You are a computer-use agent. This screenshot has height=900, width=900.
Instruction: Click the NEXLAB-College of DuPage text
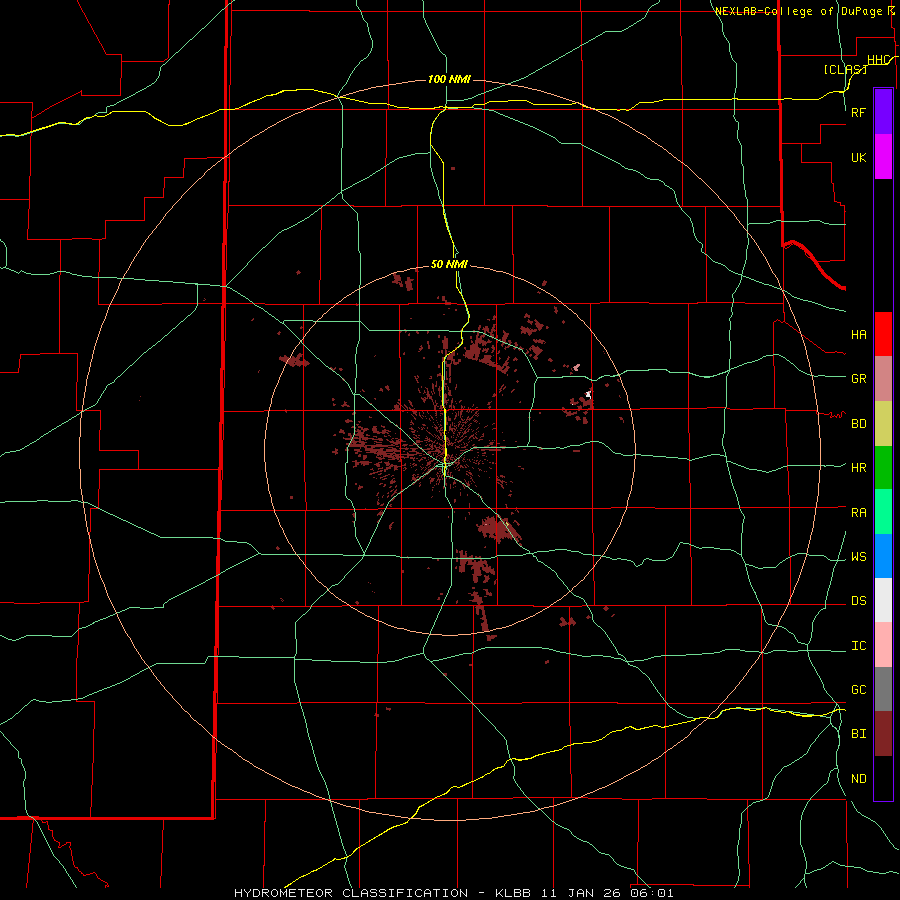(x=798, y=11)
